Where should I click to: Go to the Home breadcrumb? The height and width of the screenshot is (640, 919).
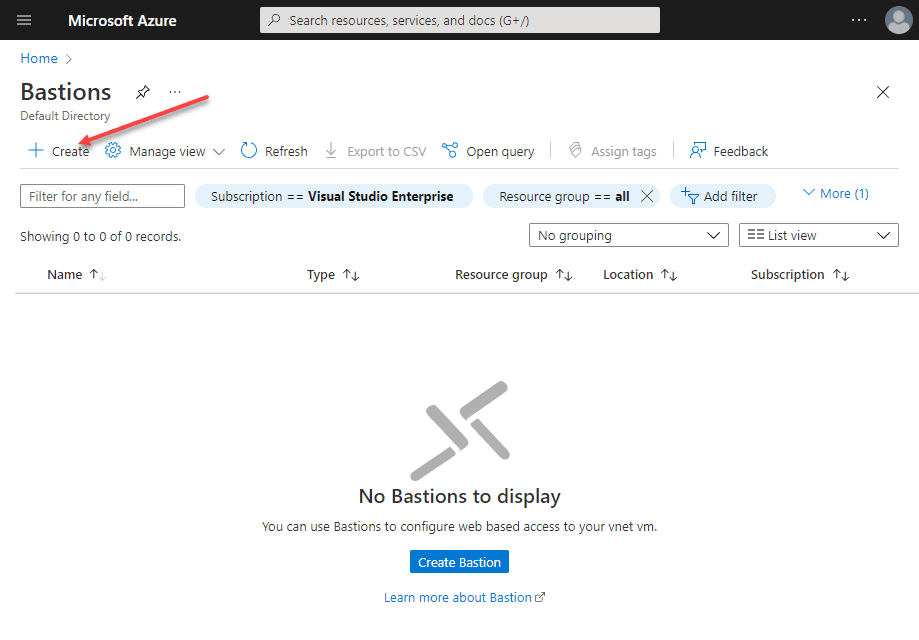point(39,59)
